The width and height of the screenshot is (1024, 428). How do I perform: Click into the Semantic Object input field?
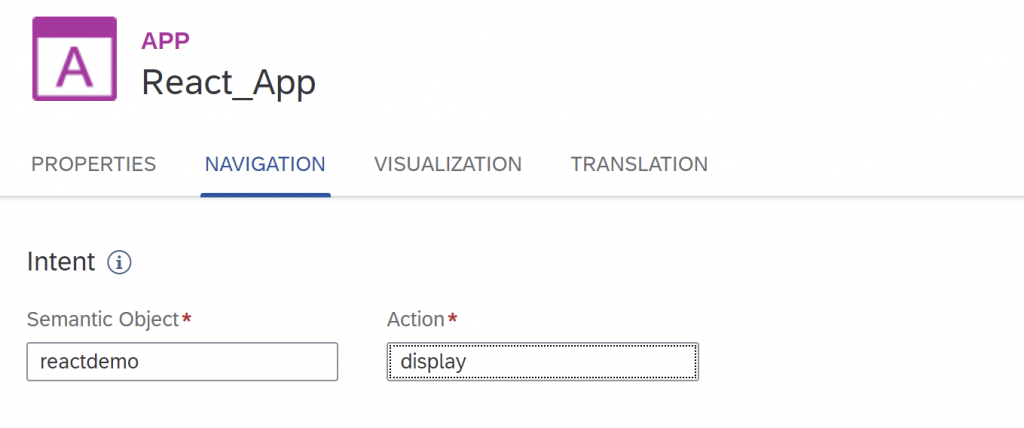pos(182,361)
